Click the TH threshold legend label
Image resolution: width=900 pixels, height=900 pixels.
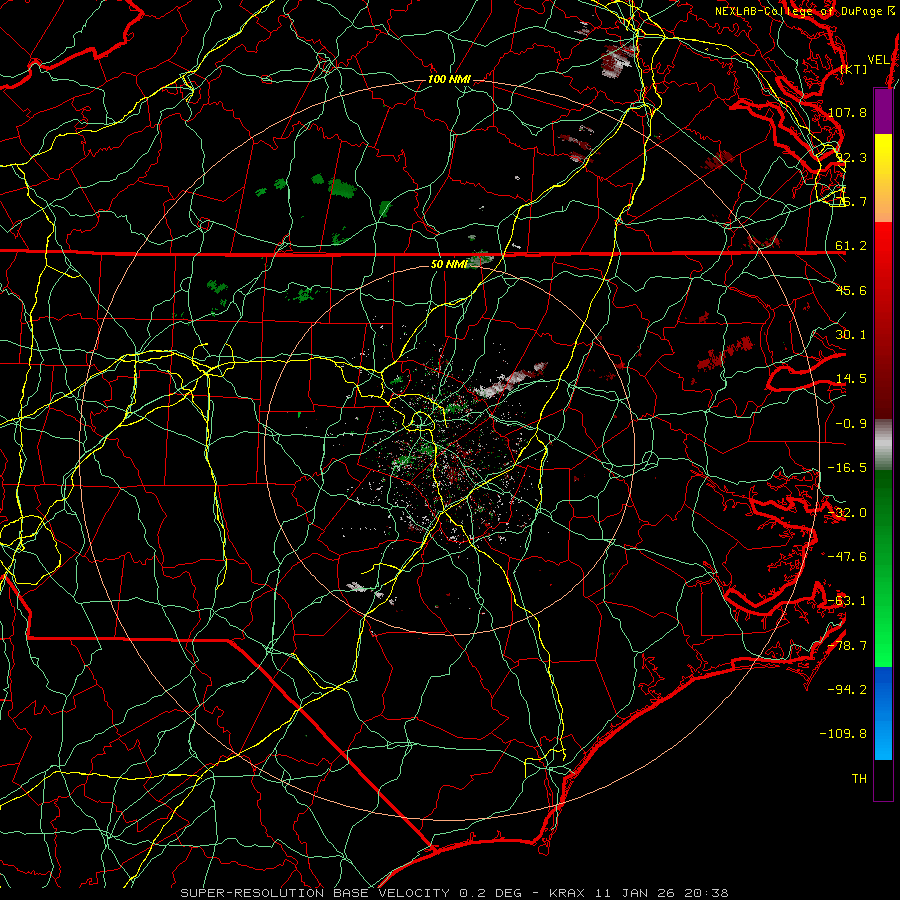[859, 779]
